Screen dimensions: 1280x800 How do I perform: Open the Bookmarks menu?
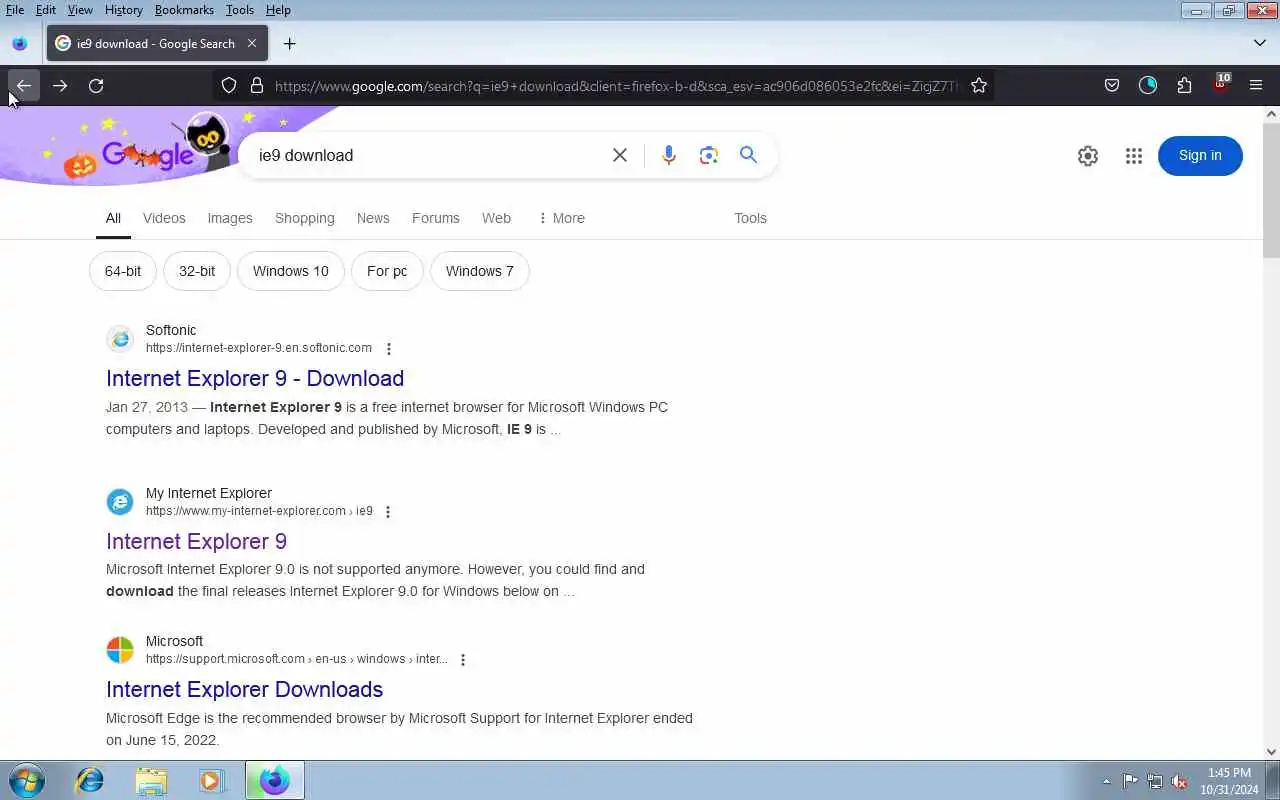coord(184,10)
